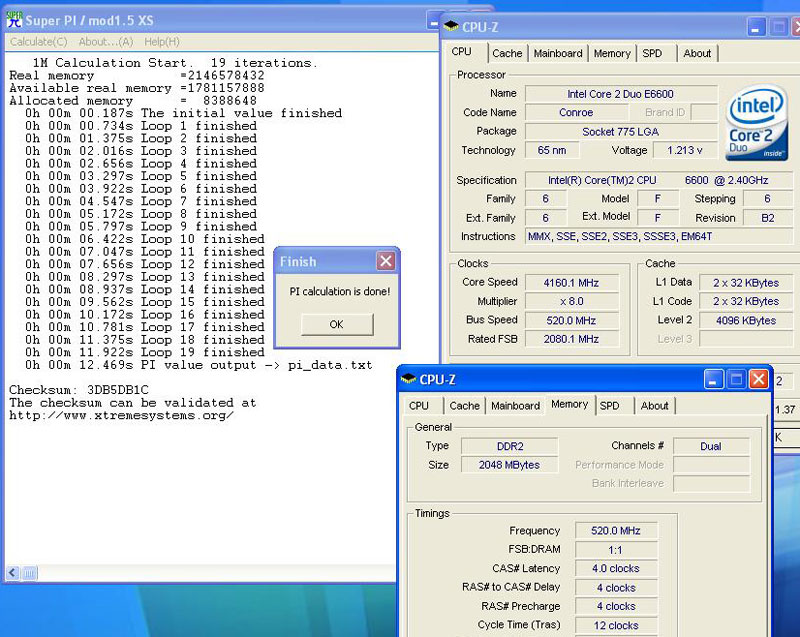Click the Cycle Time (Tras) value 12 clocks
The width and height of the screenshot is (800, 637).
pos(616,625)
